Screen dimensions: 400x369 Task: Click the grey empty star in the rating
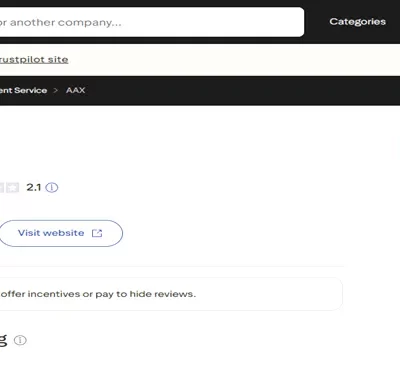coord(13,188)
